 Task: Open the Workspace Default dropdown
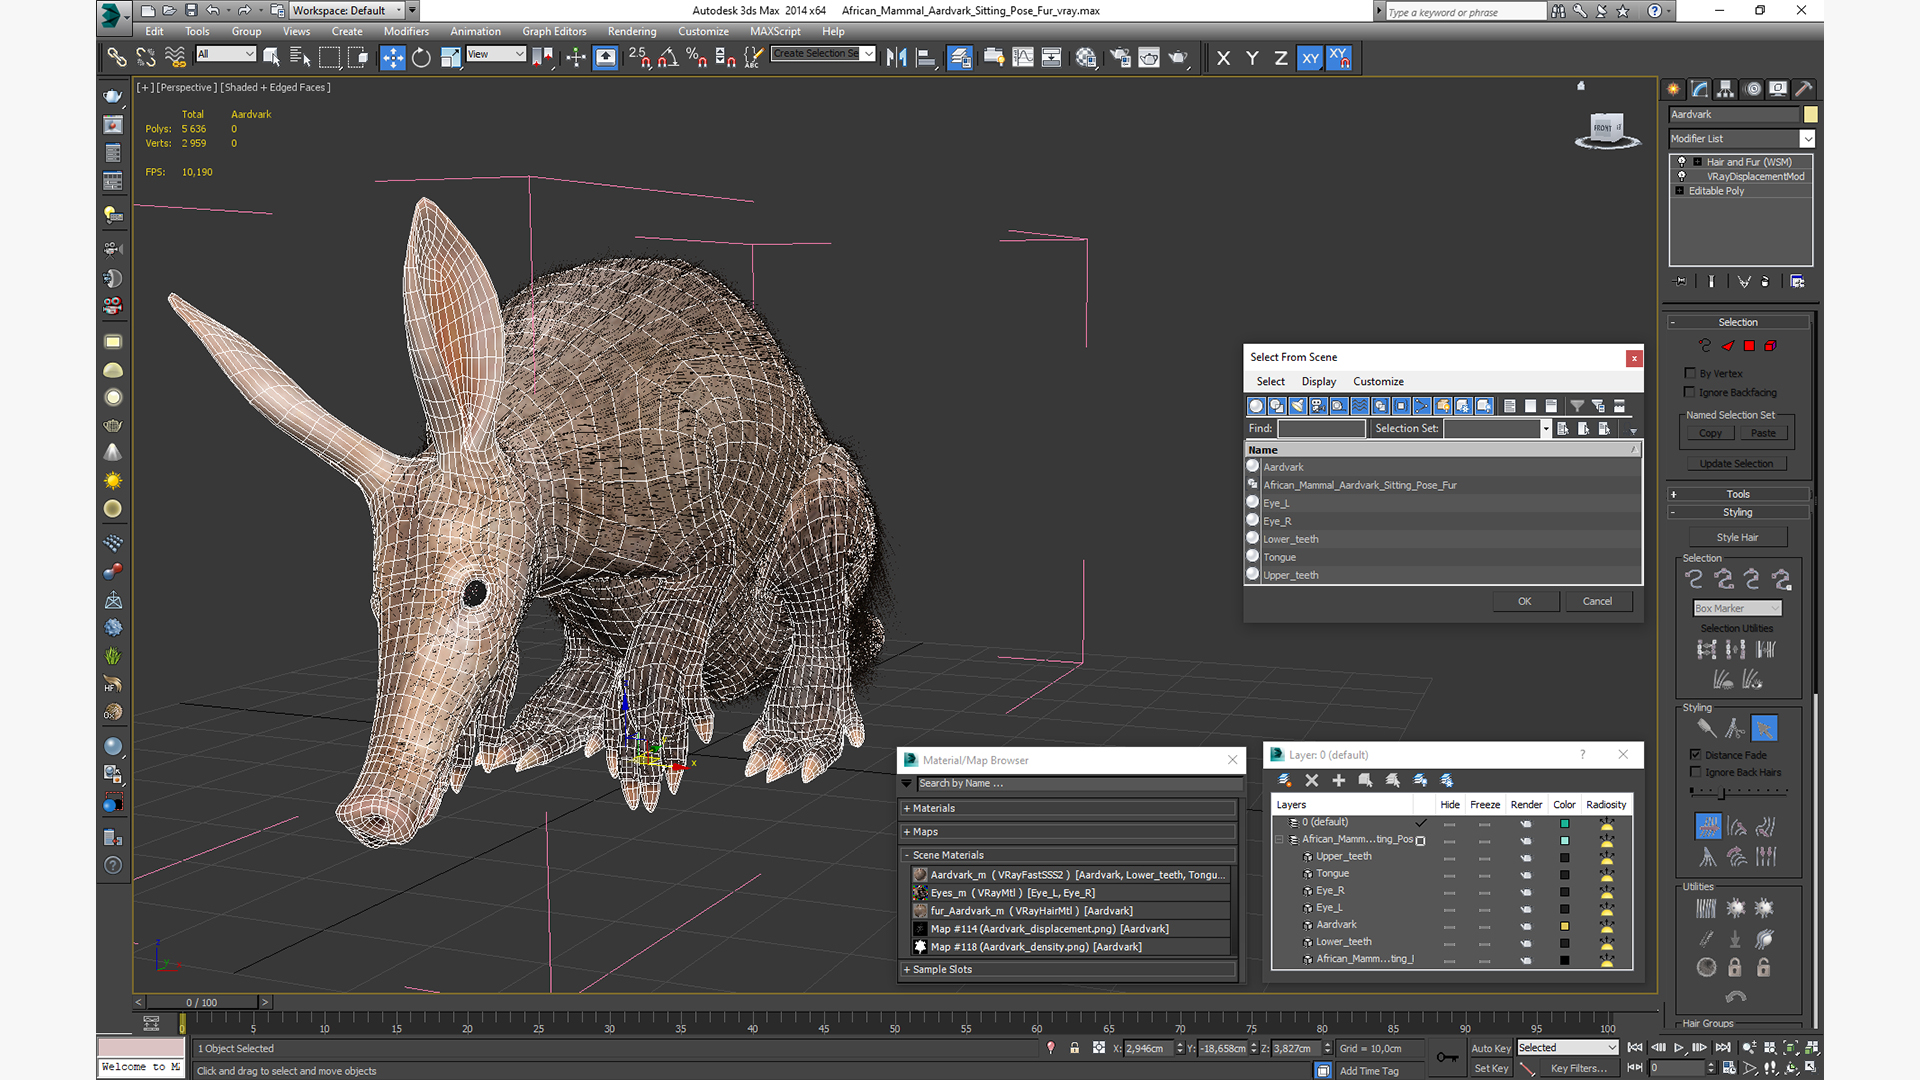[x=346, y=10]
